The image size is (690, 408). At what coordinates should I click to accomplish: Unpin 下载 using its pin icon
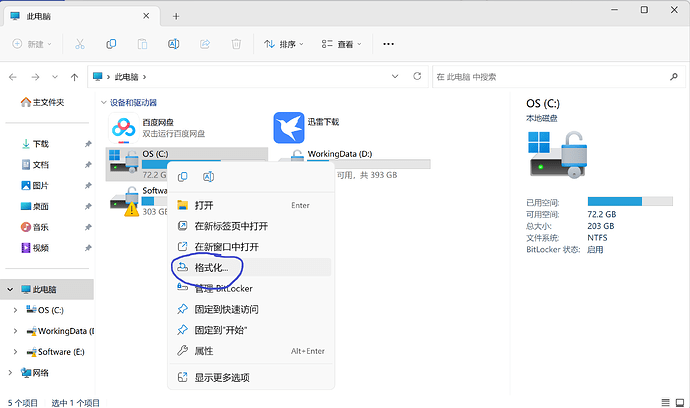(x=88, y=144)
